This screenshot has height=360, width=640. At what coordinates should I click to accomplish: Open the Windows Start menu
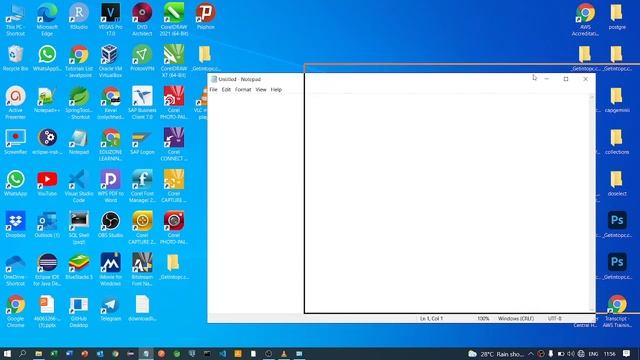pyautogui.click(x=7, y=354)
